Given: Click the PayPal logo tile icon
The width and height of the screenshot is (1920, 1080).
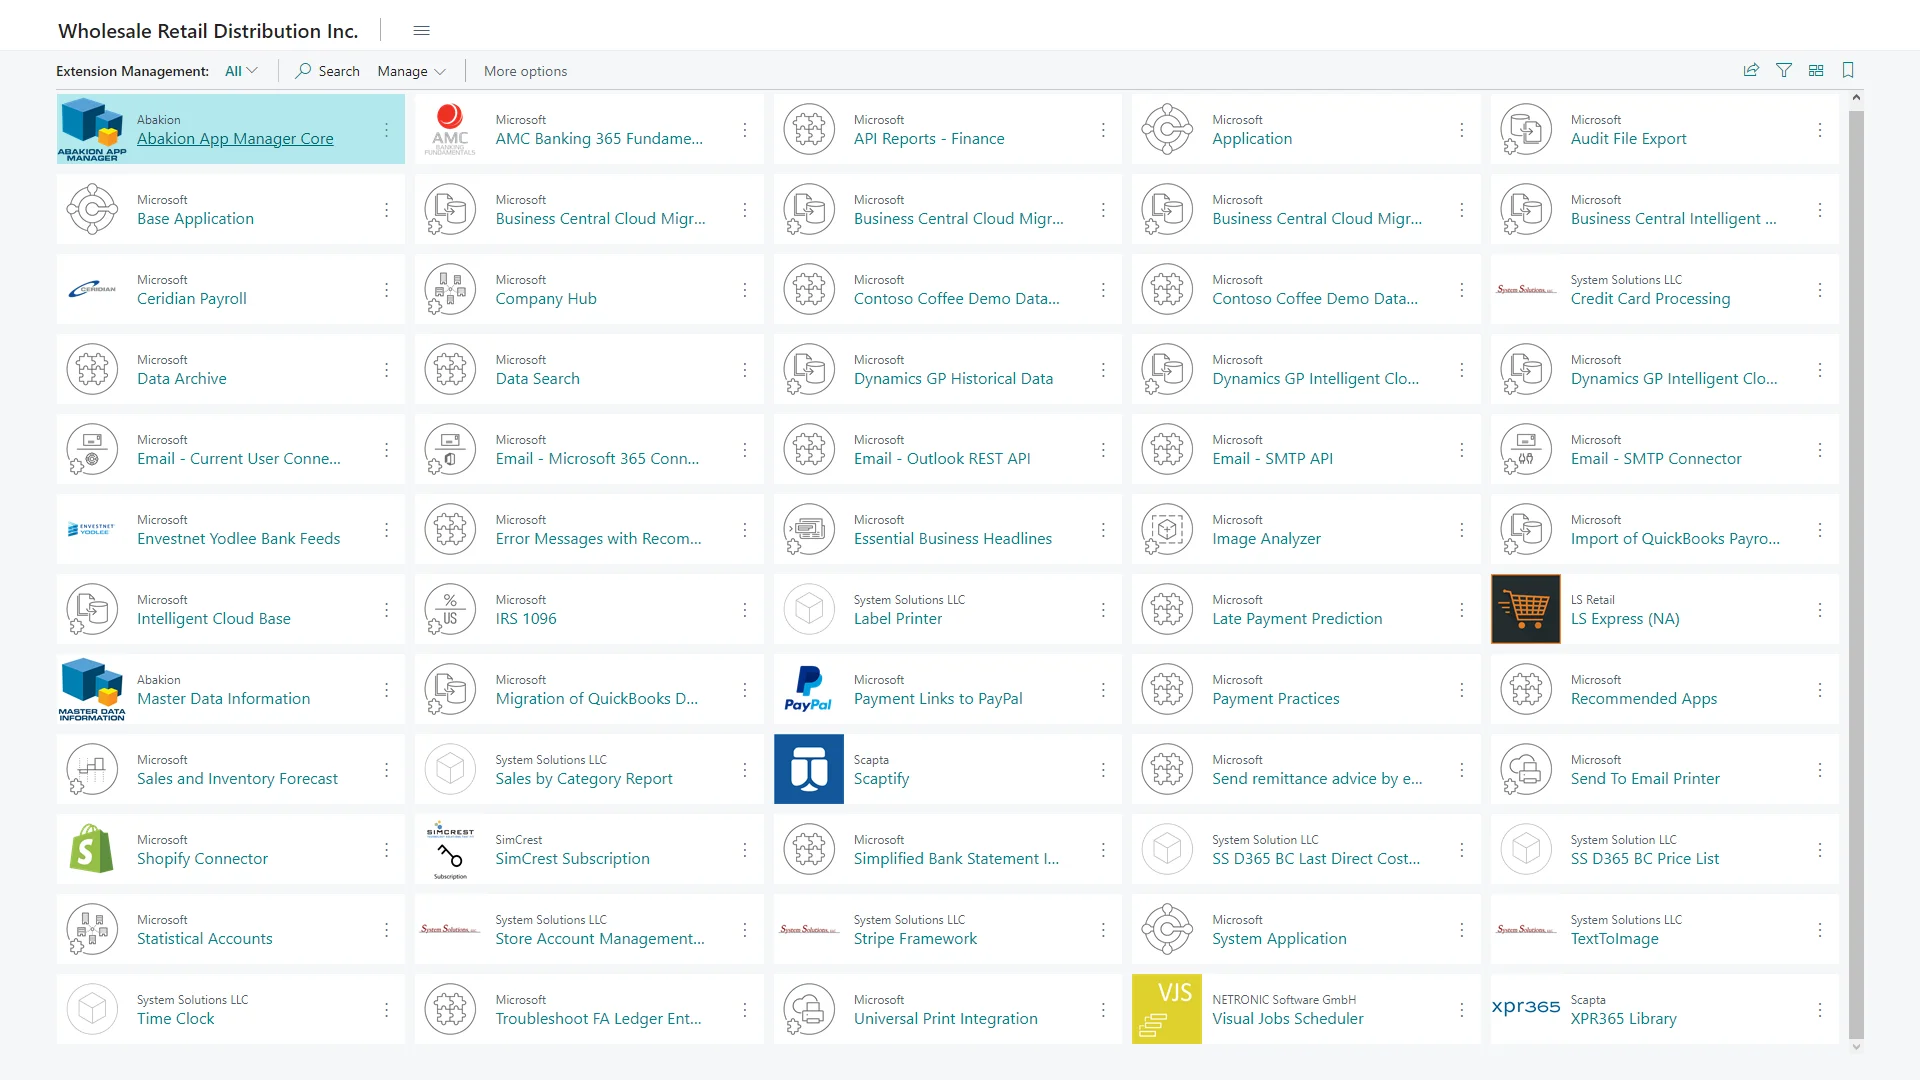Looking at the screenshot, I should tap(808, 689).
